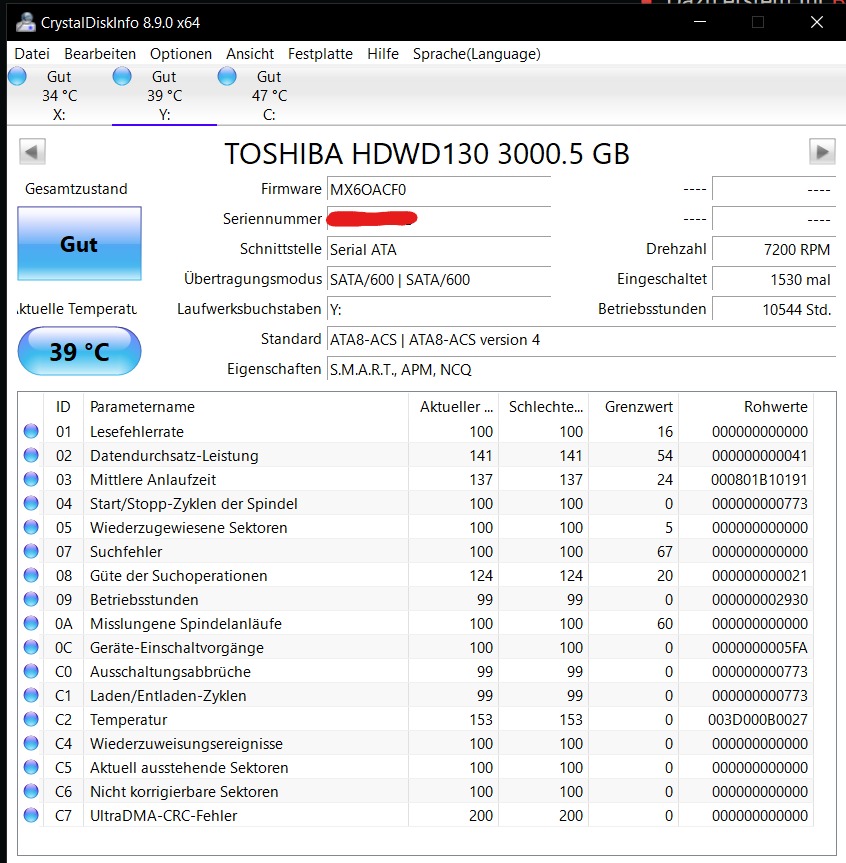The height and width of the screenshot is (863, 846).
Task: Click the Übertragungsmodus field SATA/600
Action: (x=439, y=280)
